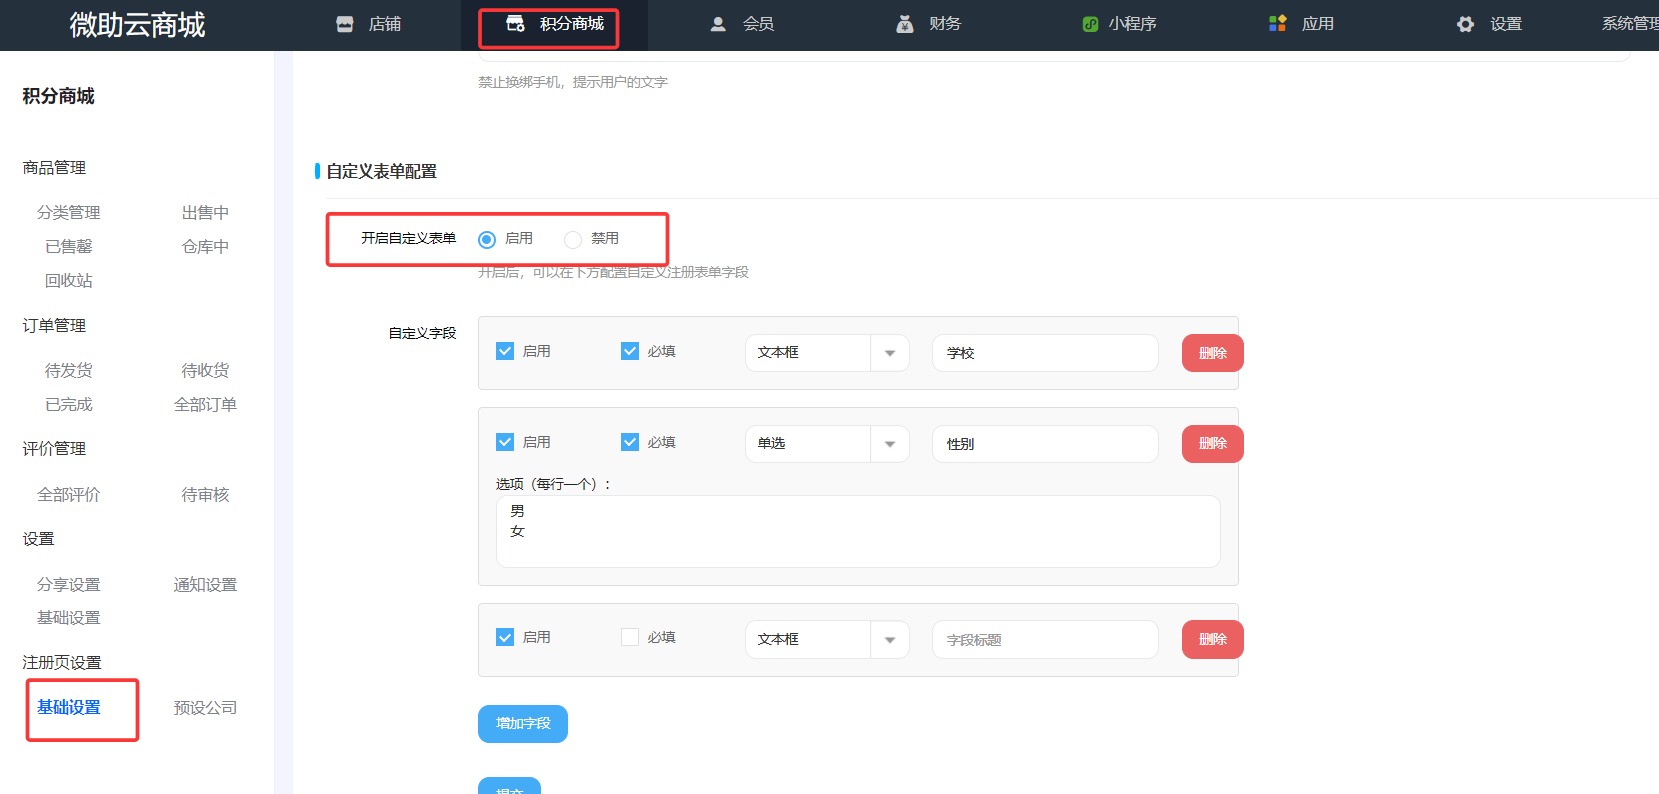Open 待收货 orders in sidebar
1659x794 pixels.
click(205, 371)
